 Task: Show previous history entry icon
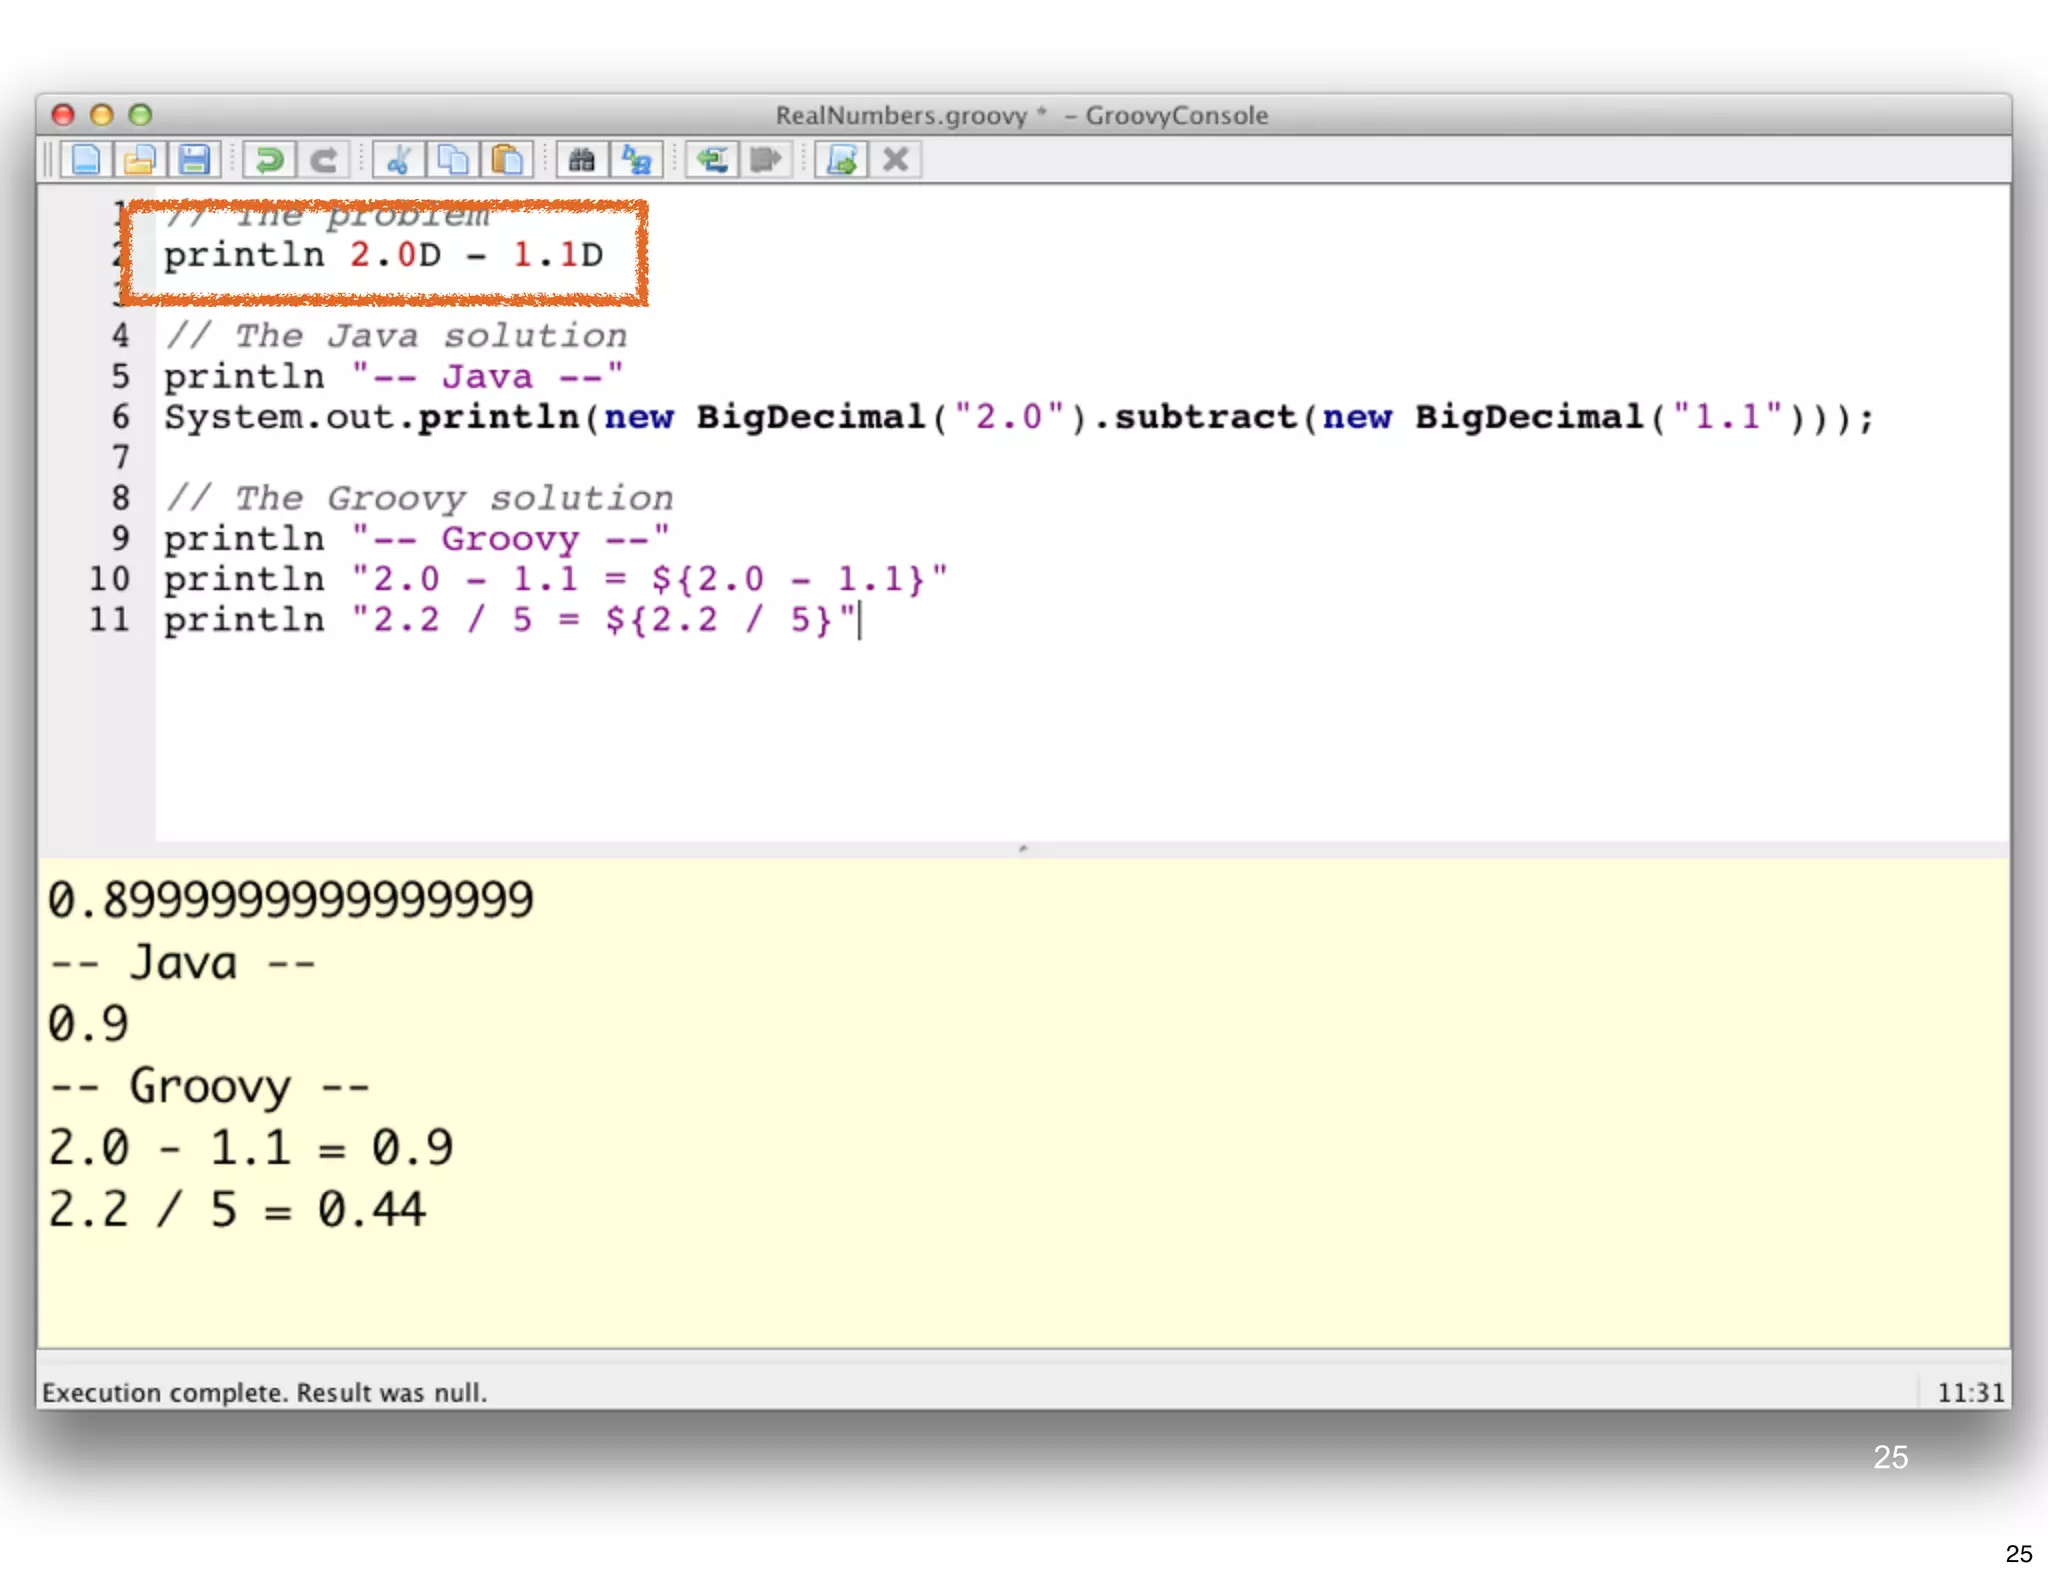(712, 160)
